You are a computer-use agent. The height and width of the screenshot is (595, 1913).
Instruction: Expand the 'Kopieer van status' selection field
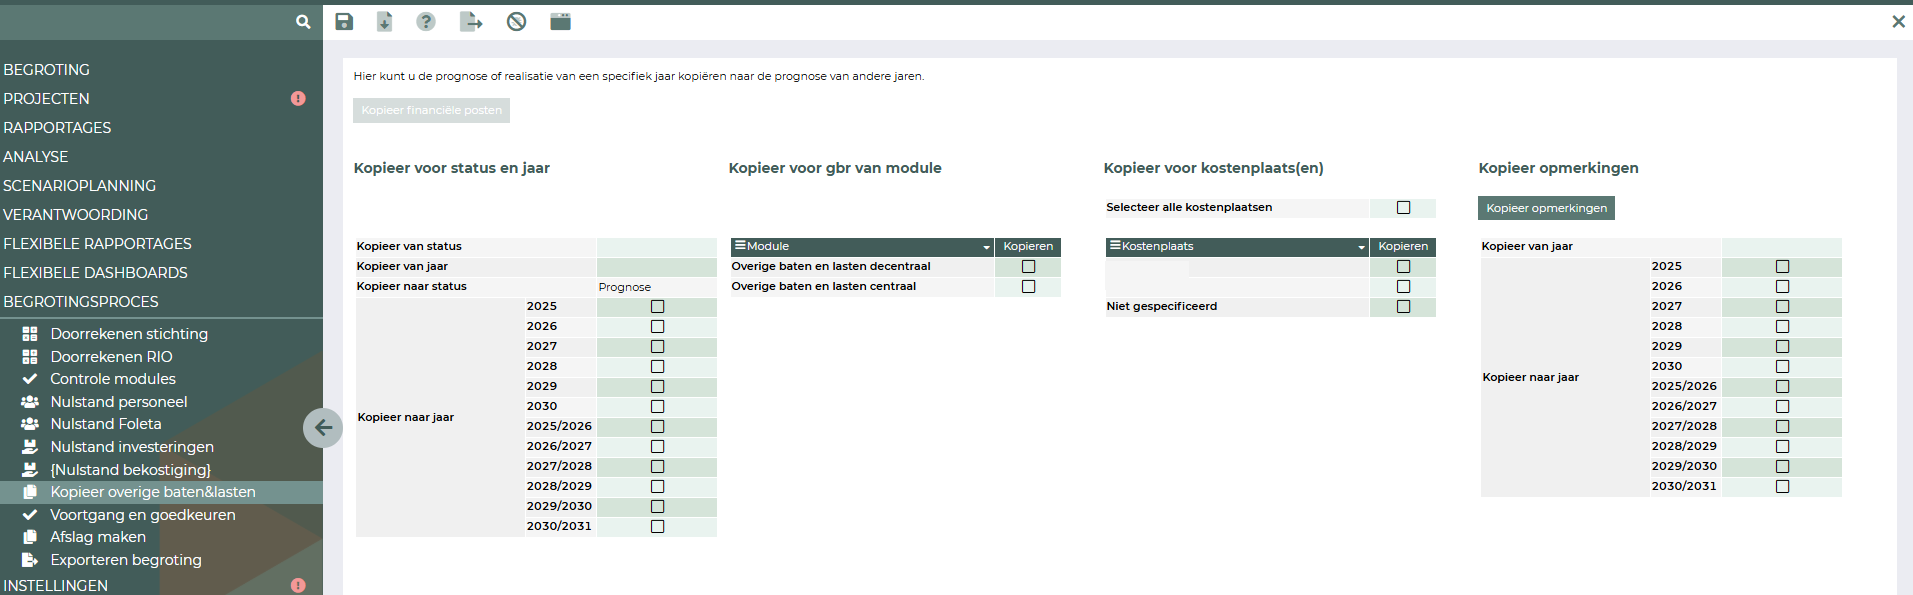pyautogui.click(x=656, y=247)
